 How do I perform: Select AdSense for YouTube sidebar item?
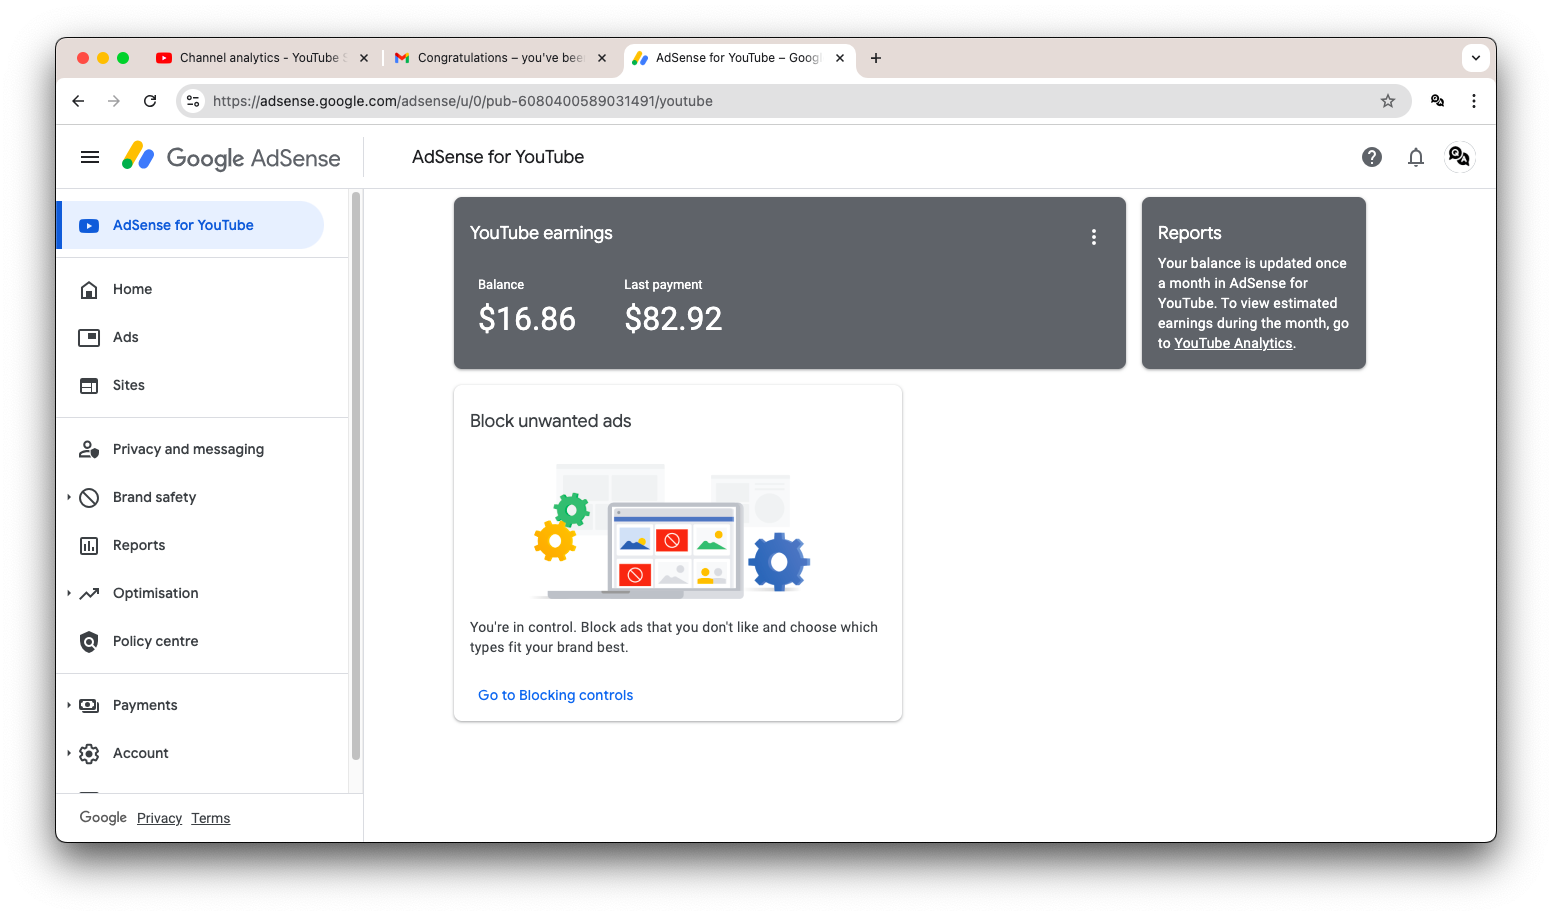[190, 226]
